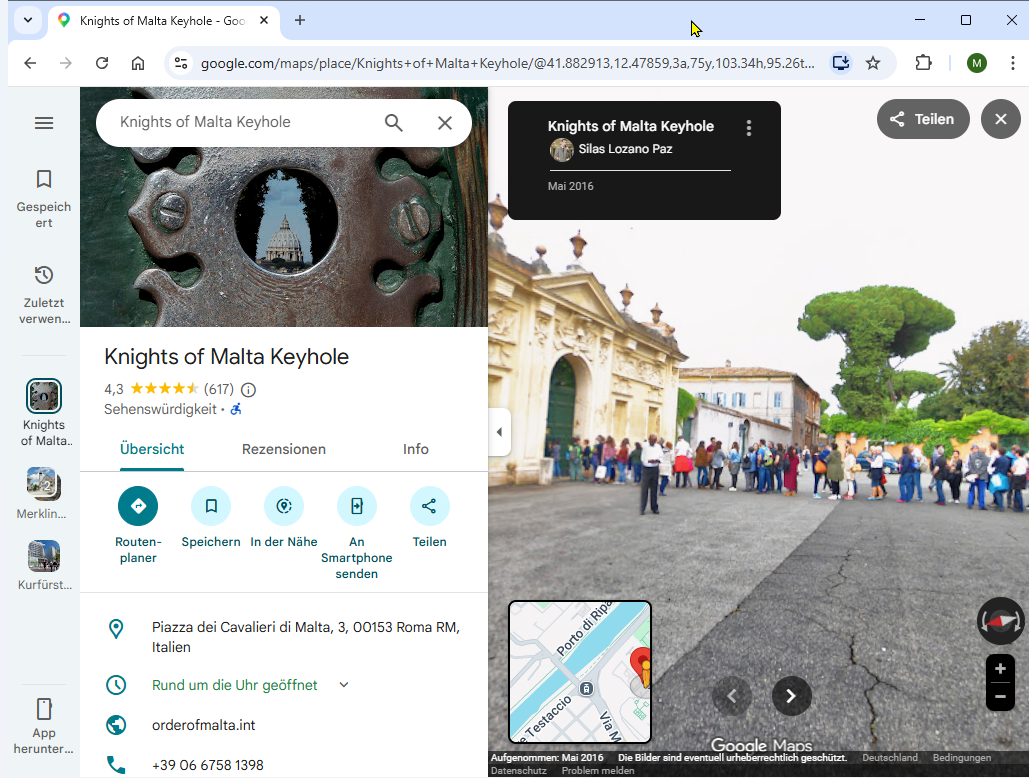Zoom out with the minus button
Screen dimensions: 1029x778
1000,697
